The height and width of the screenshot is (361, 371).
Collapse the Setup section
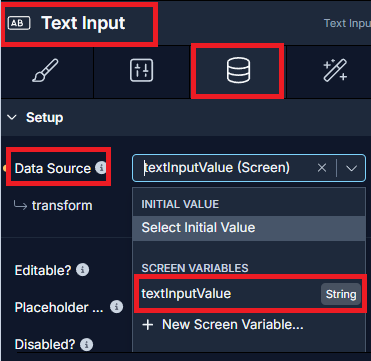click(x=12, y=117)
